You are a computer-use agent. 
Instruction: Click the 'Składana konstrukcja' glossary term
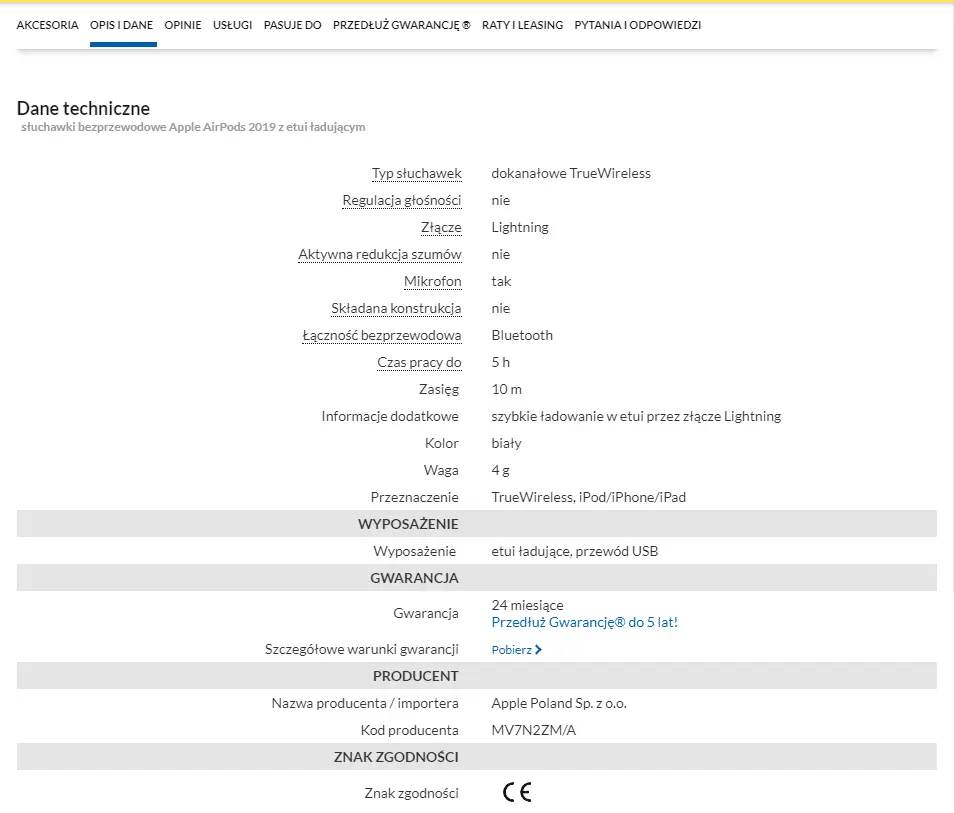[x=396, y=309]
